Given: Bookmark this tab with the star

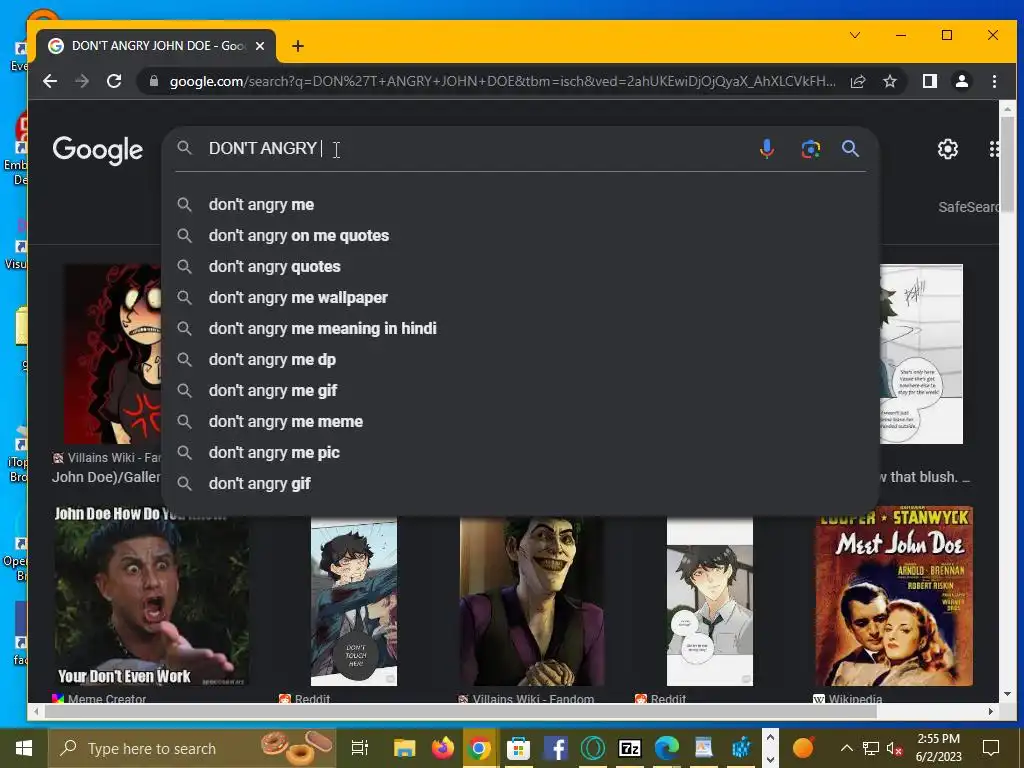Looking at the screenshot, I should point(889,81).
